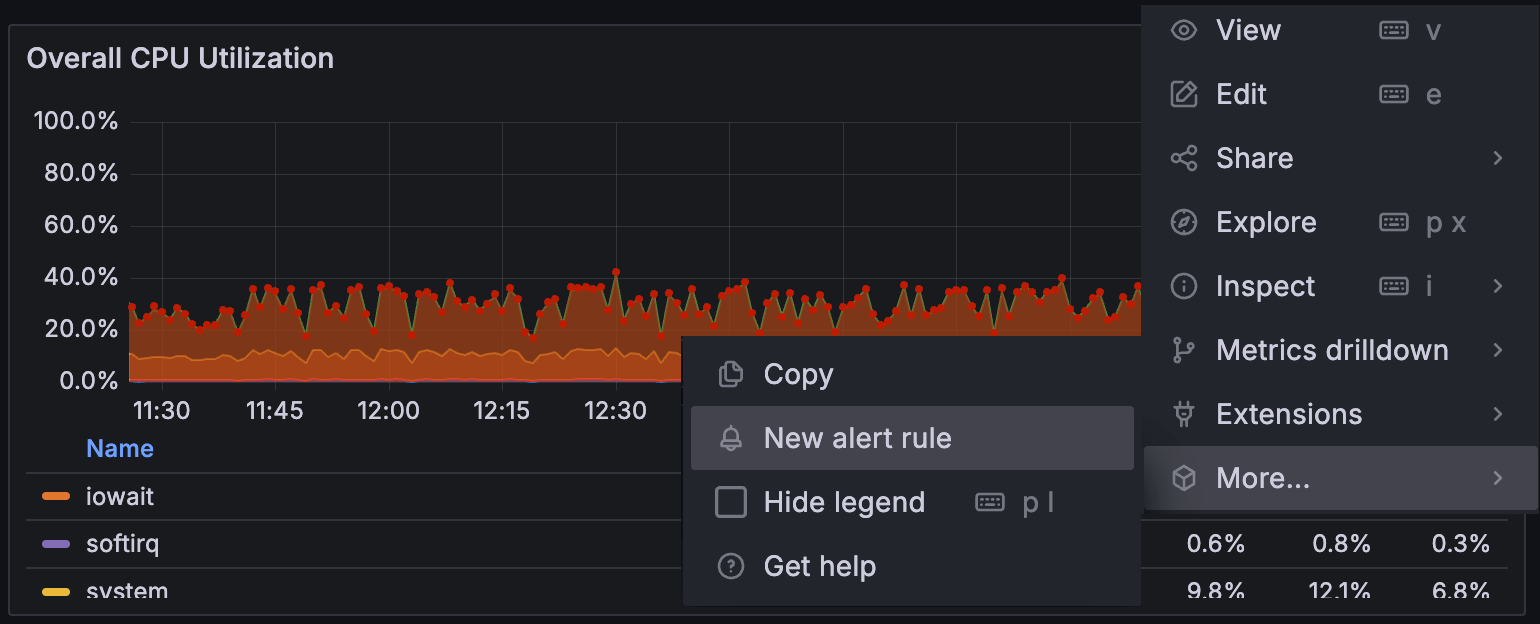Click the bell icon beside New alert rule
This screenshot has width=1540, height=624.
(731, 438)
